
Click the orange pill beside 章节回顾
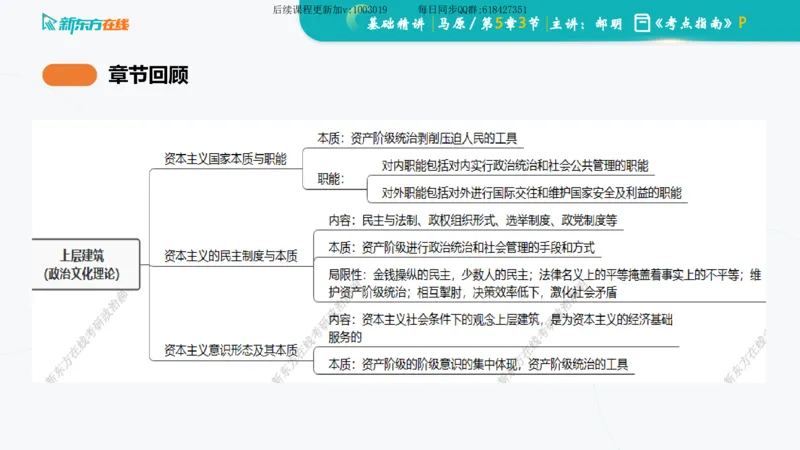click(x=69, y=75)
